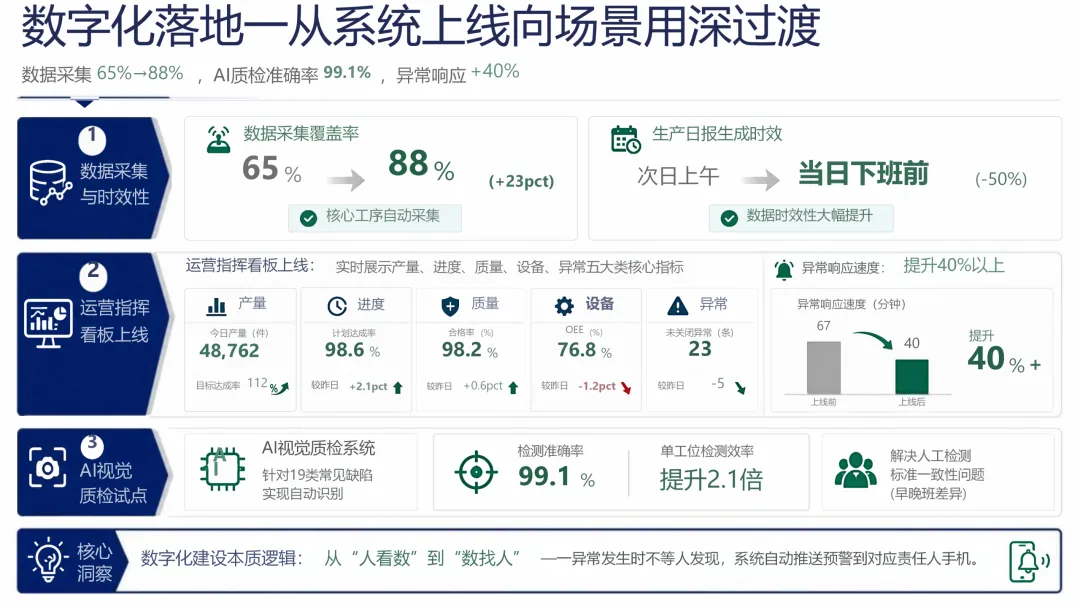Click the (+23pct) text

[x=521, y=181]
